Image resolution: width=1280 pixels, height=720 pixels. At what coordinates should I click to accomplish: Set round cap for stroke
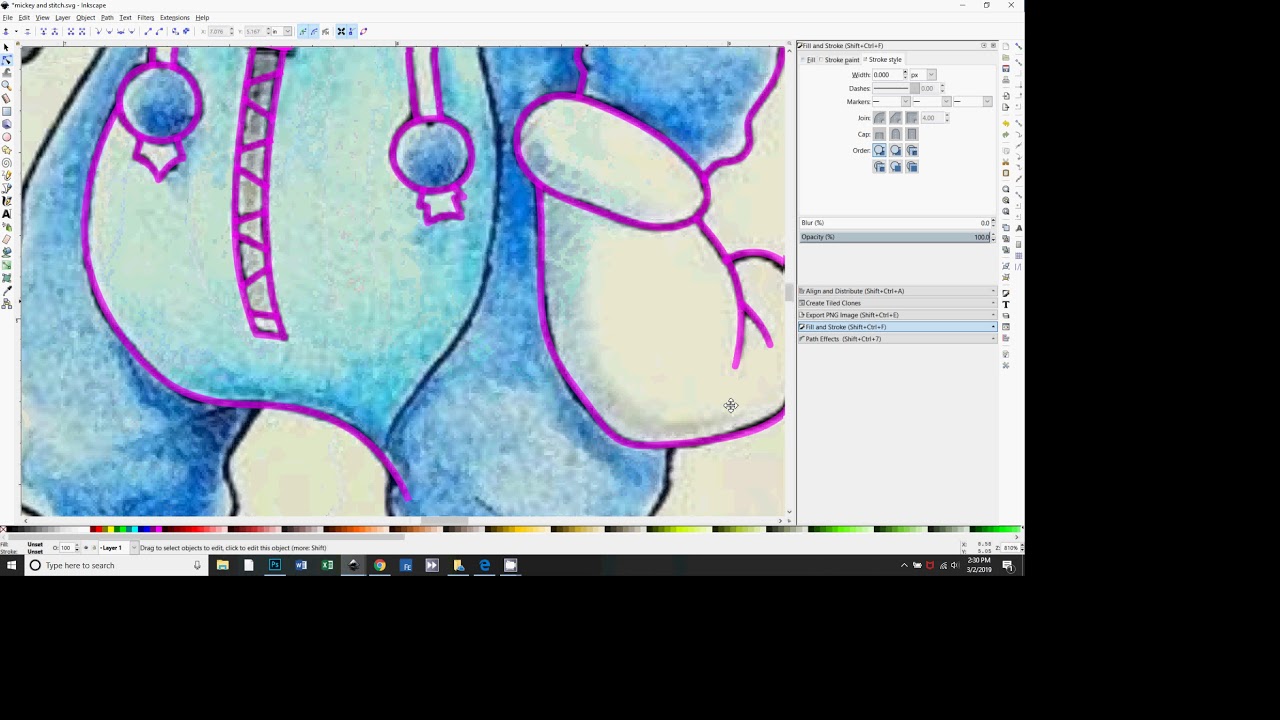coord(896,134)
